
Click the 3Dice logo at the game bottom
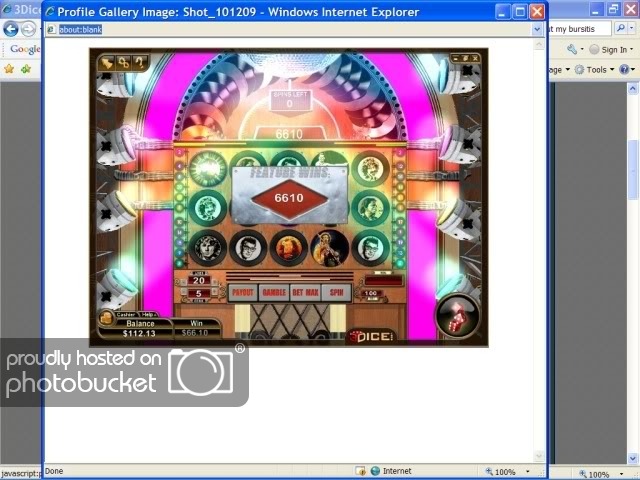click(x=371, y=336)
